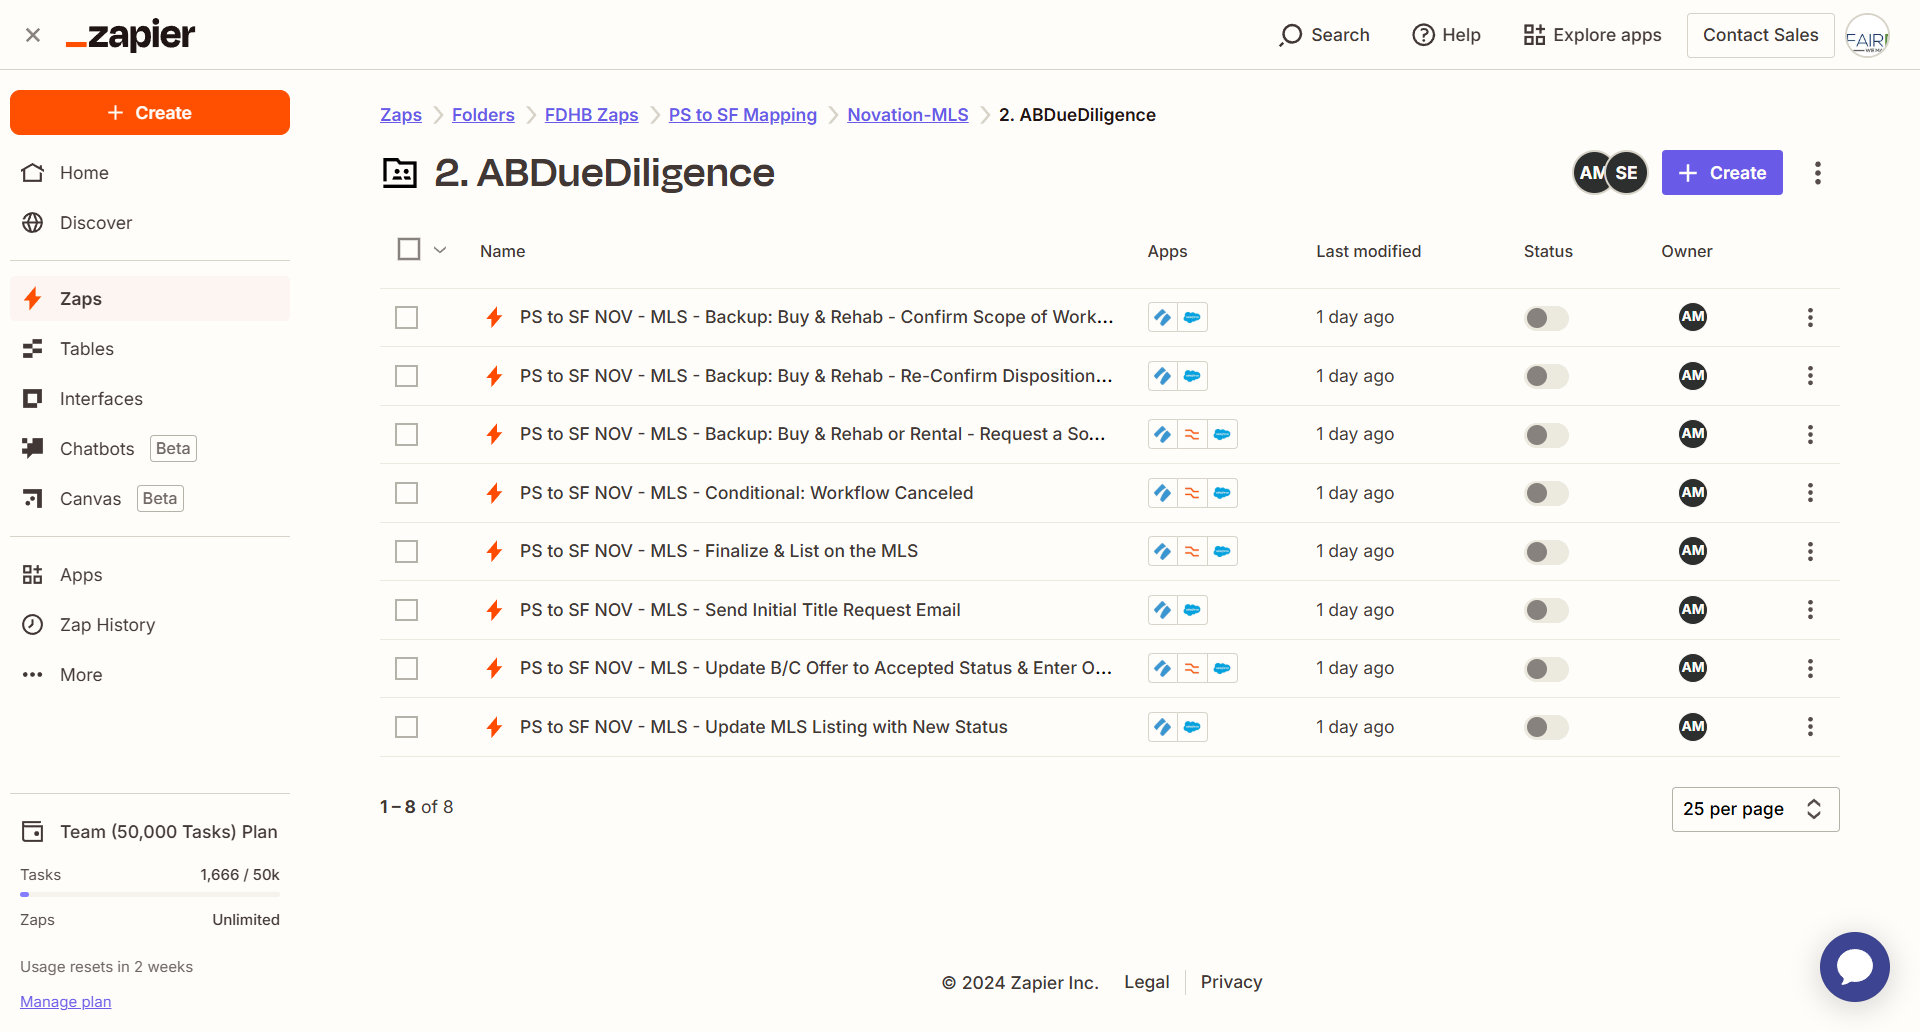Click the SE member avatar in header
The image size is (1920, 1032).
pos(1627,173)
